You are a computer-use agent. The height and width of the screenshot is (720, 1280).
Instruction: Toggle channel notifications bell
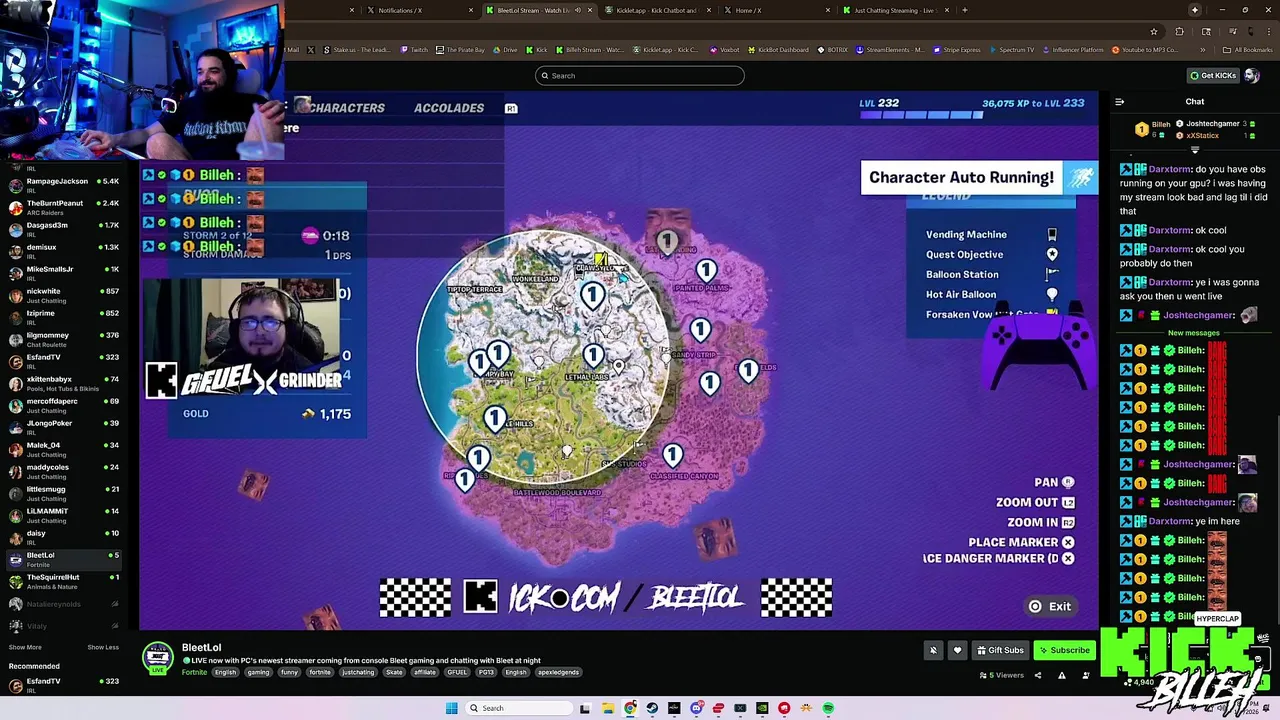click(933, 650)
